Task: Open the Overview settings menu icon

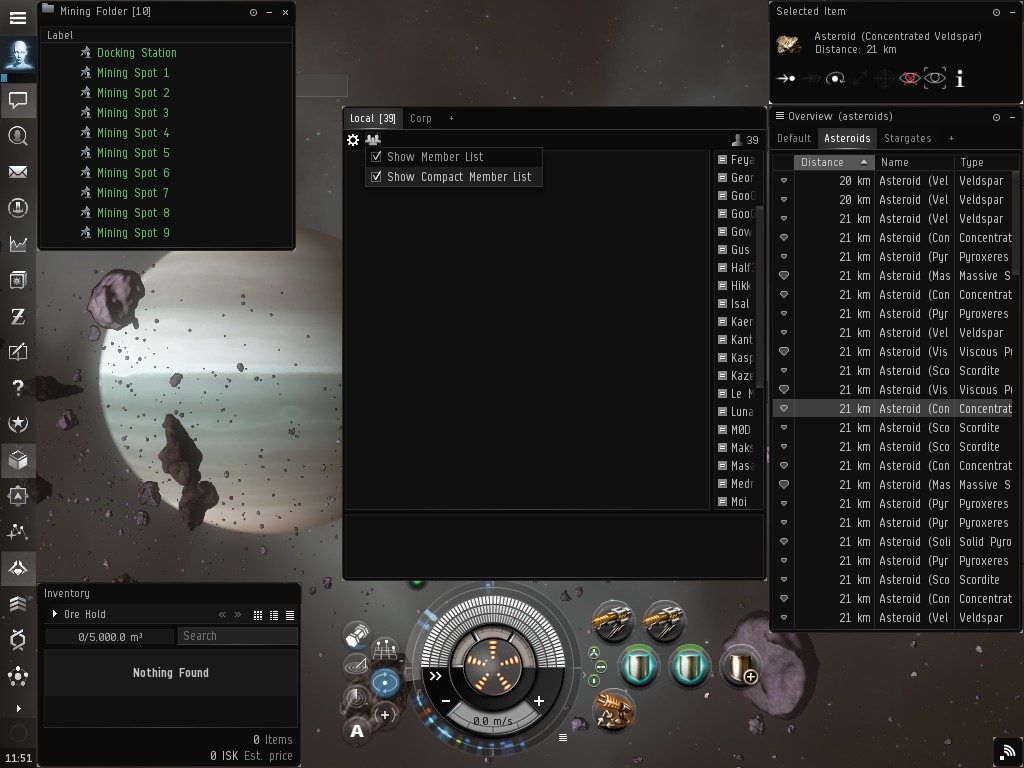Action: click(x=780, y=116)
